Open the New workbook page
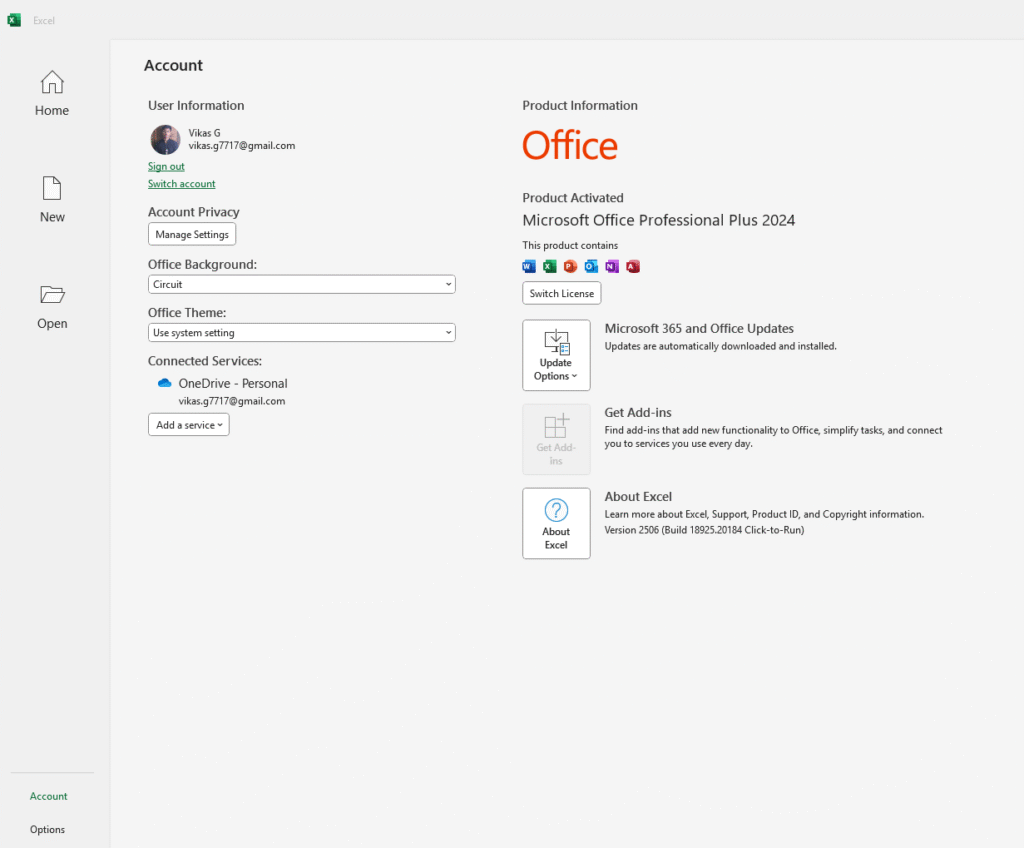 click(x=52, y=200)
